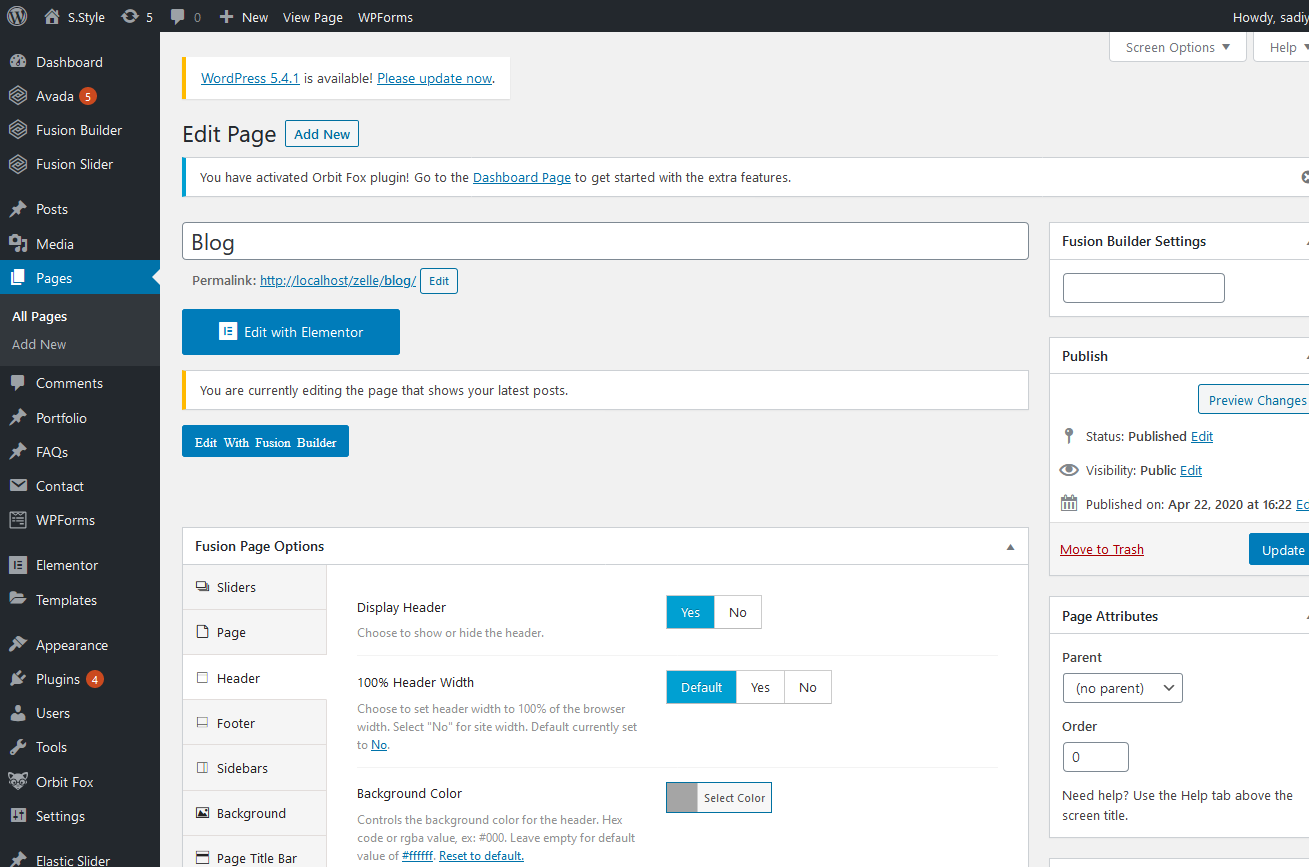Collapse the Fusion Page Options panel
1309x867 pixels.
(1010, 547)
